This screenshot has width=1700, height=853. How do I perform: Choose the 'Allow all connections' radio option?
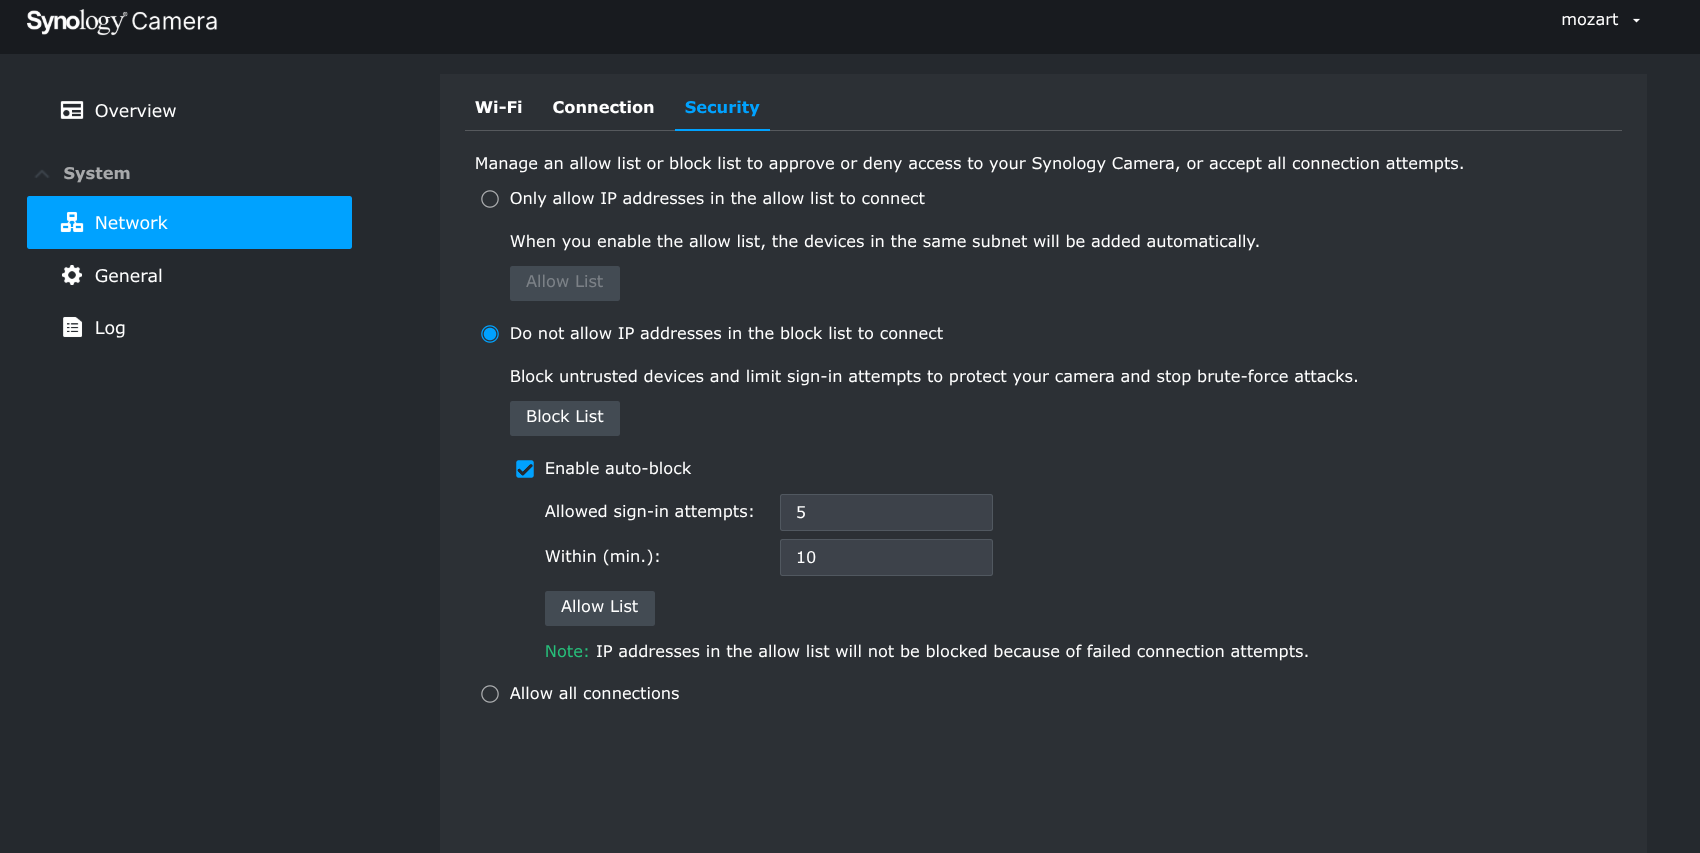click(490, 694)
